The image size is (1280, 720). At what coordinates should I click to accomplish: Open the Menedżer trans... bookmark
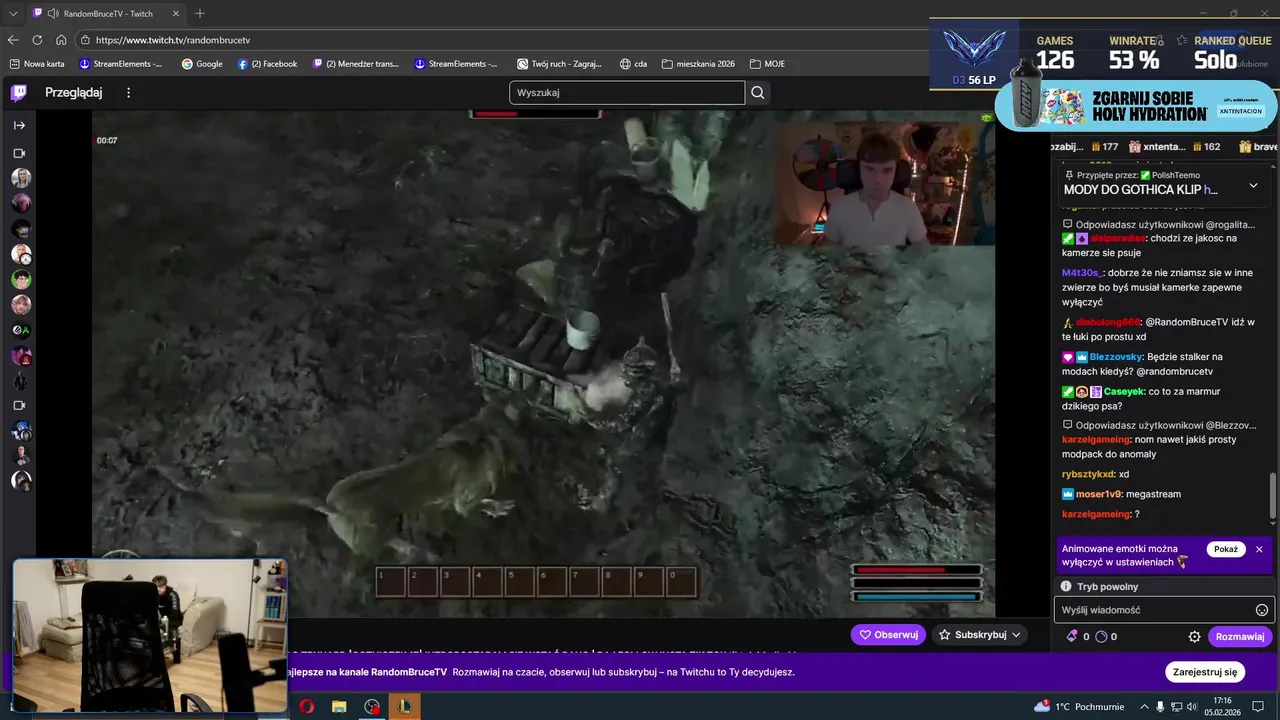point(356,64)
